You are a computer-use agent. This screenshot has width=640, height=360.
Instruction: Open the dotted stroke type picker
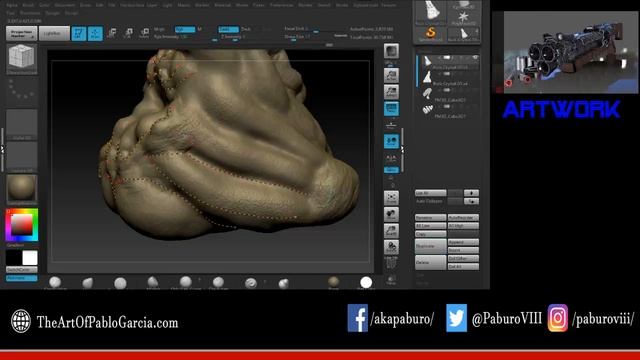point(22,91)
